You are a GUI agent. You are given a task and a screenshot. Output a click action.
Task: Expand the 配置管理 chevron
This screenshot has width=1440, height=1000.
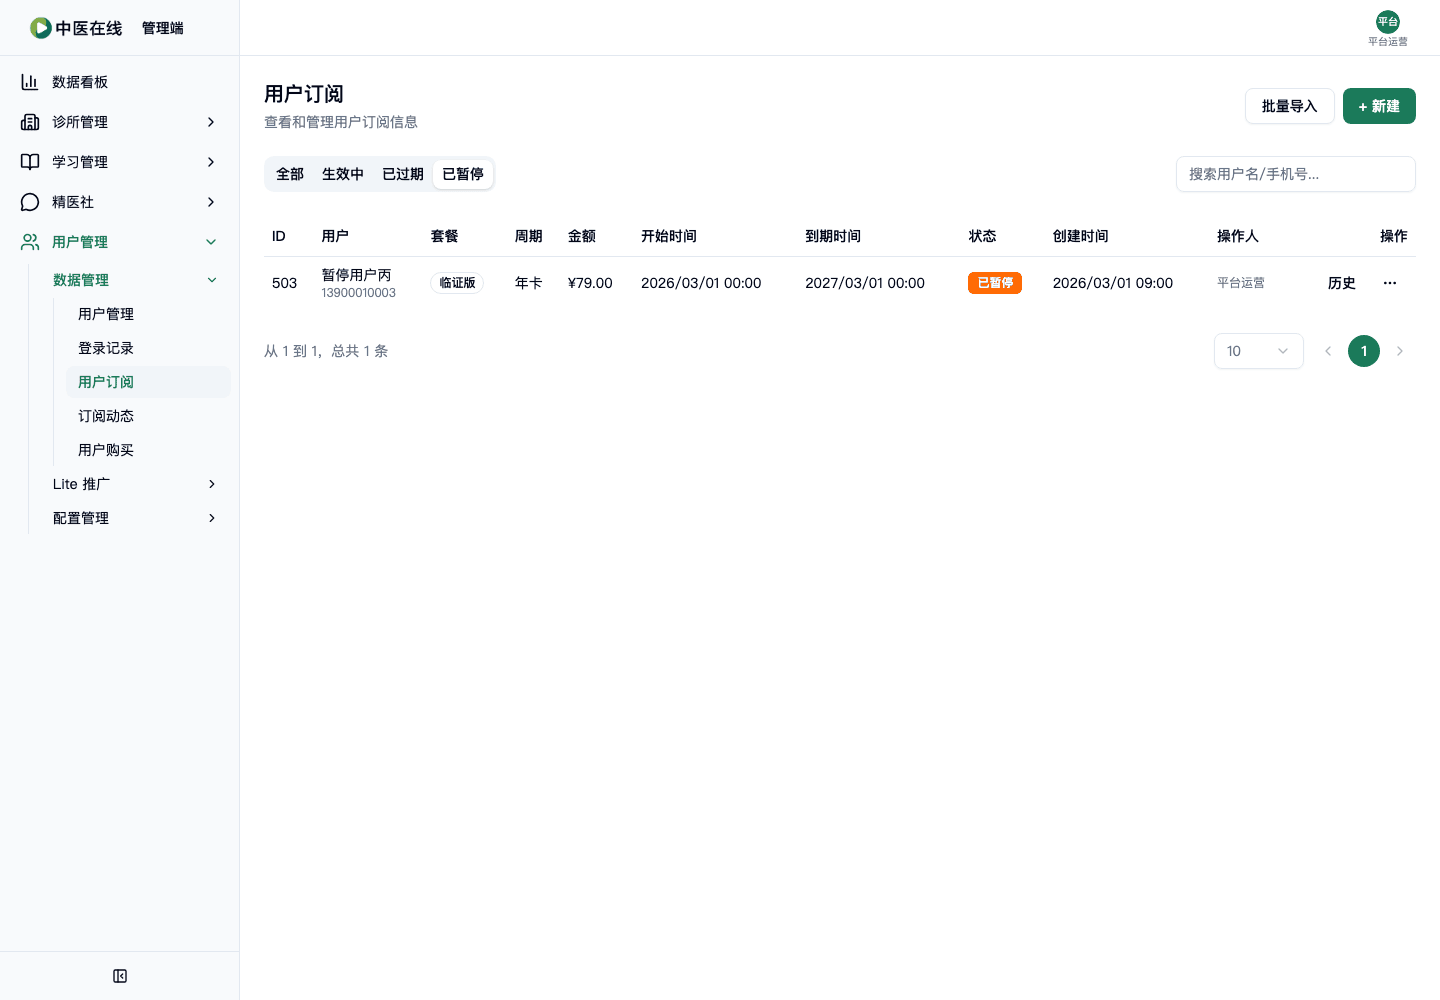pyautogui.click(x=212, y=518)
